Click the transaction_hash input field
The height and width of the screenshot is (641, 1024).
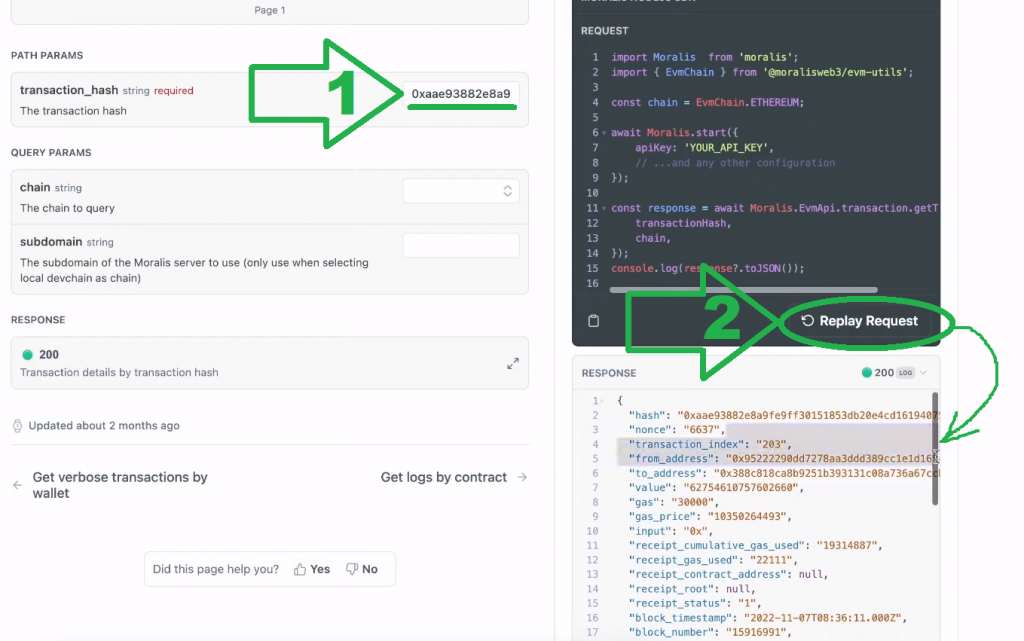[460, 93]
